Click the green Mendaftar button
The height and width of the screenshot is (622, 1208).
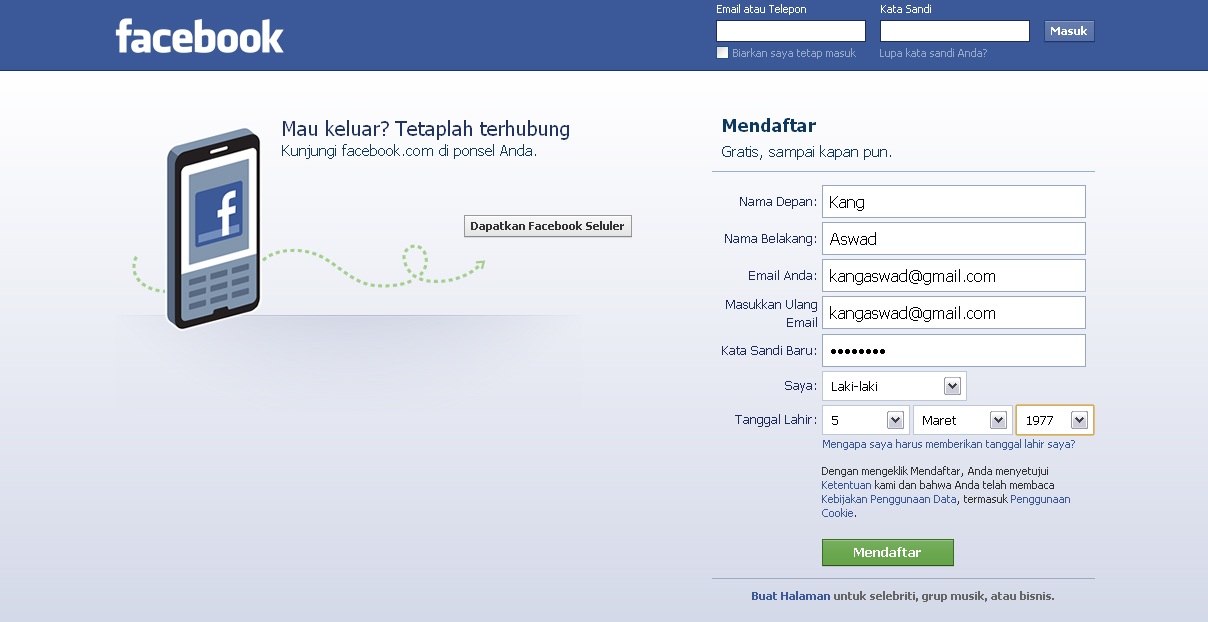[887, 553]
